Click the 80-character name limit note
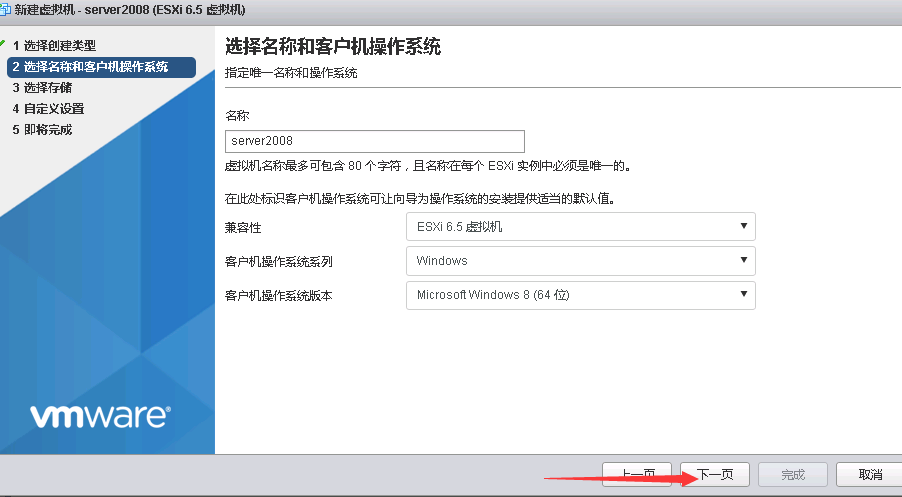902x497 pixels. 428,166
